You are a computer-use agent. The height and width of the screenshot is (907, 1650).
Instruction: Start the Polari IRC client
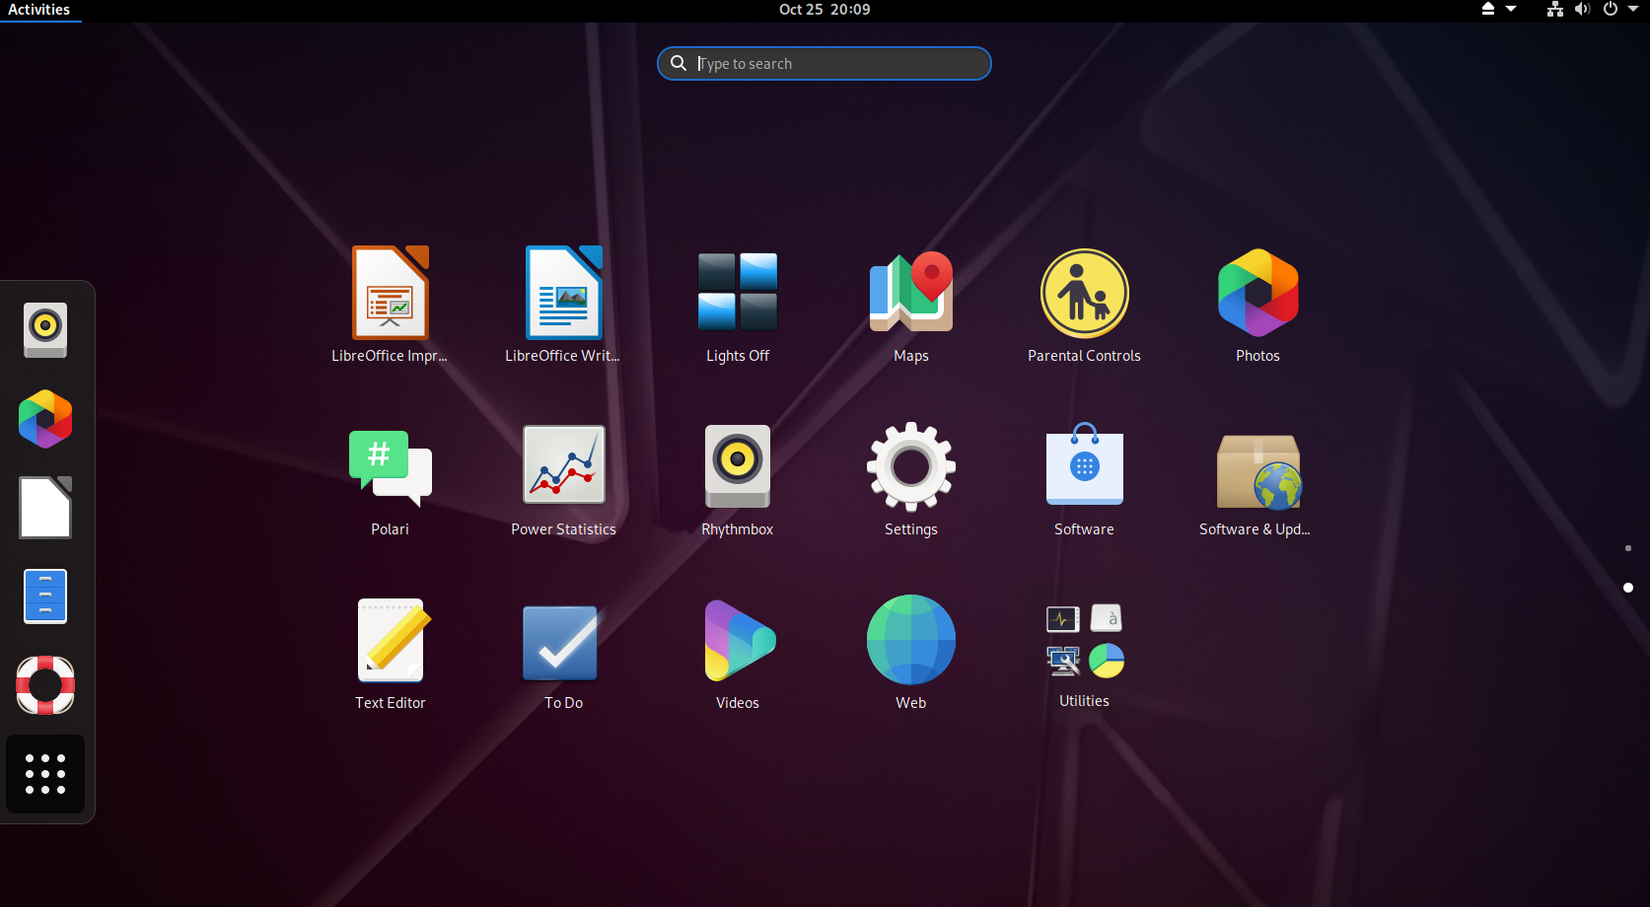tap(390, 466)
